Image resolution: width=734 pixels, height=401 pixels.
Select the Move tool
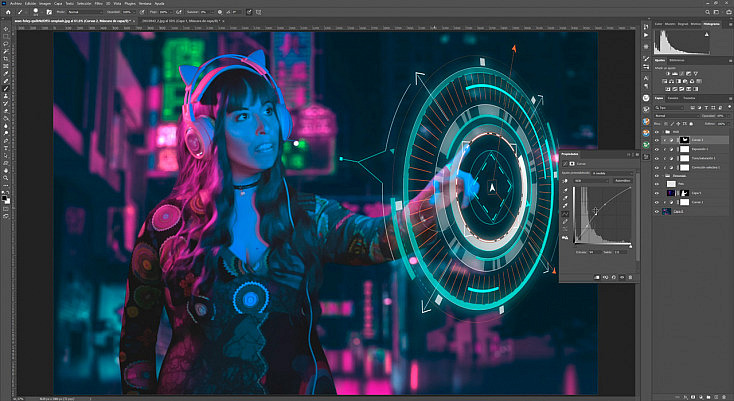[x=7, y=28]
